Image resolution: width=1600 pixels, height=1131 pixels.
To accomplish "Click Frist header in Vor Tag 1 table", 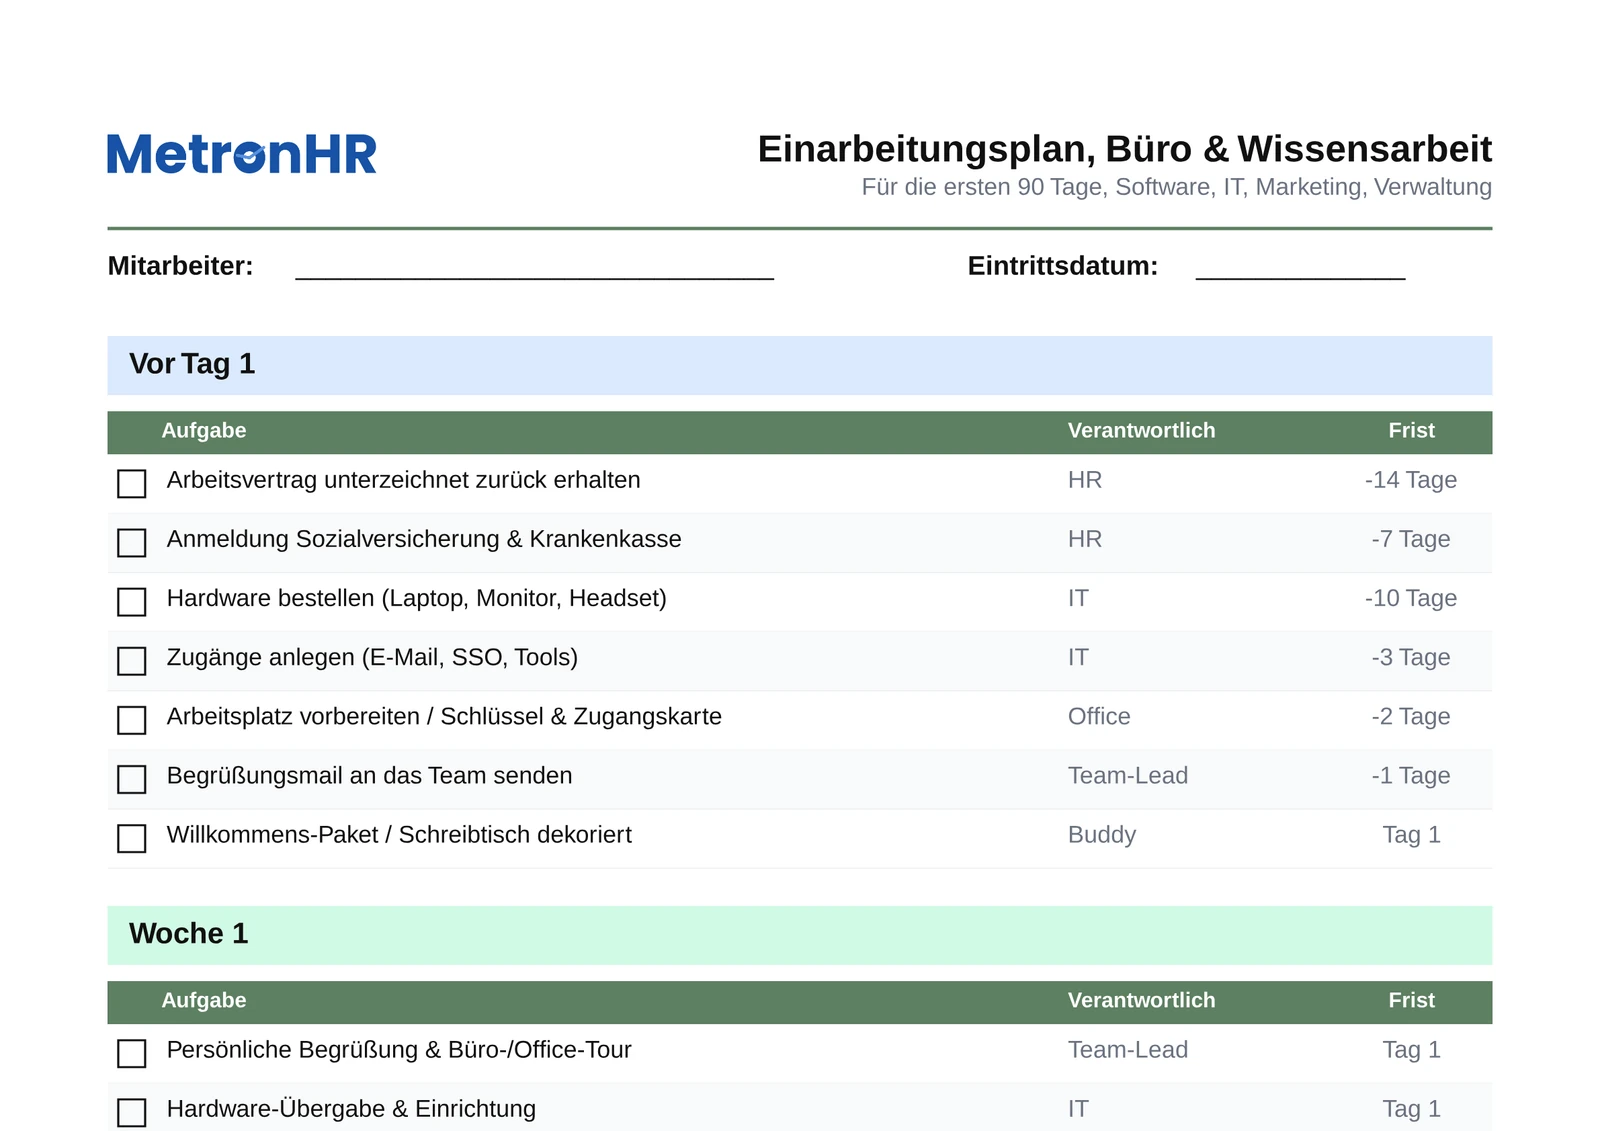I will (x=1411, y=431).
